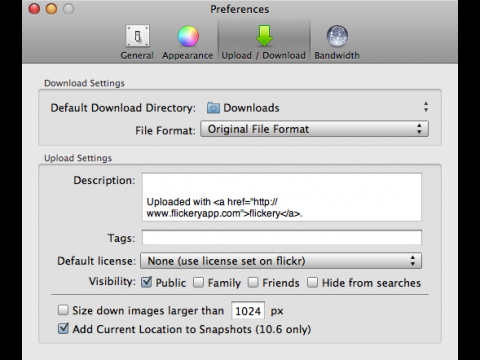Click the Upload Settings section title
The image size is (480, 360).
click(x=78, y=158)
